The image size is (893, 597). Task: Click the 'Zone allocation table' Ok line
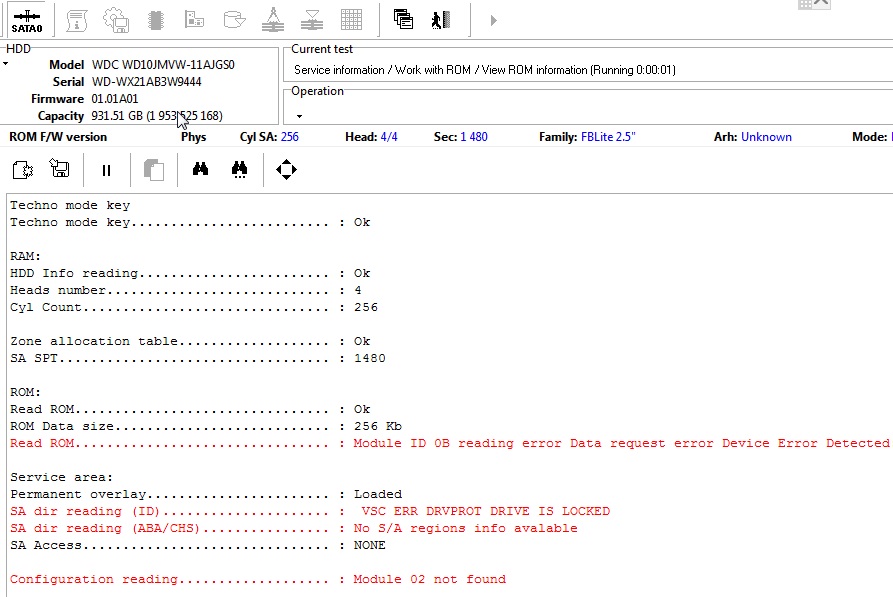coord(190,341)
